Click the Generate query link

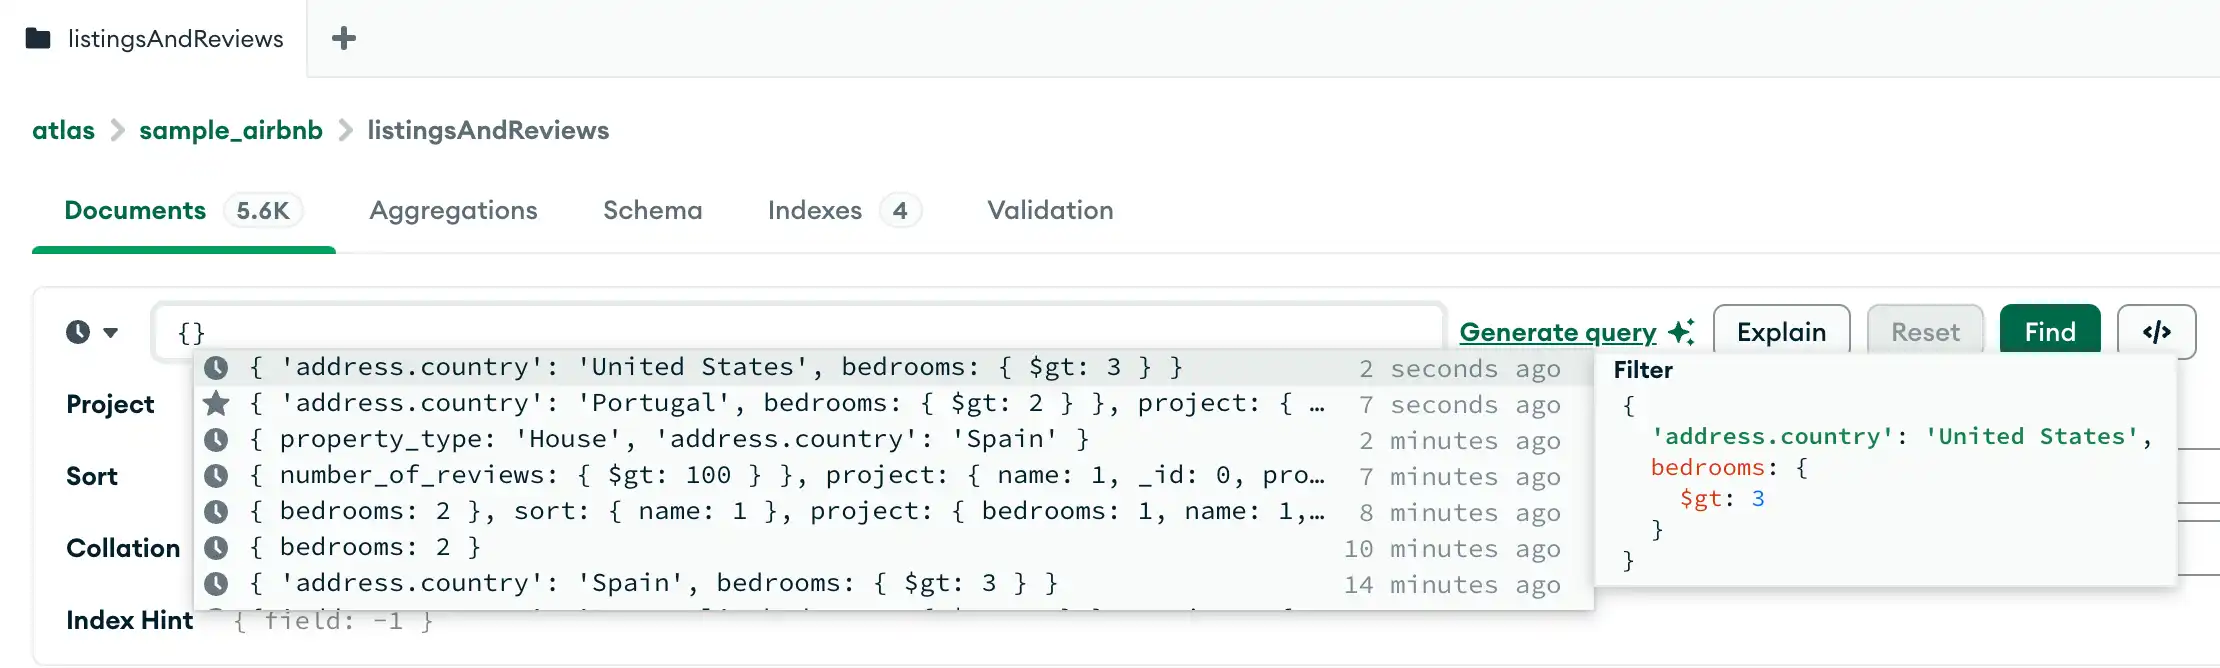(1557, 332)
